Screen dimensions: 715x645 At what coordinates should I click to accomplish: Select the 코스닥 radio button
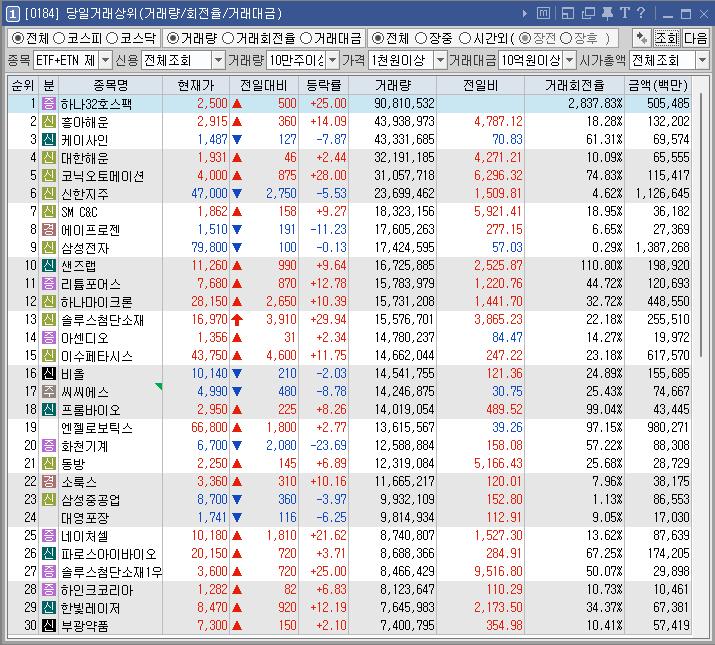pyautogui.click(x=112, y=38)
